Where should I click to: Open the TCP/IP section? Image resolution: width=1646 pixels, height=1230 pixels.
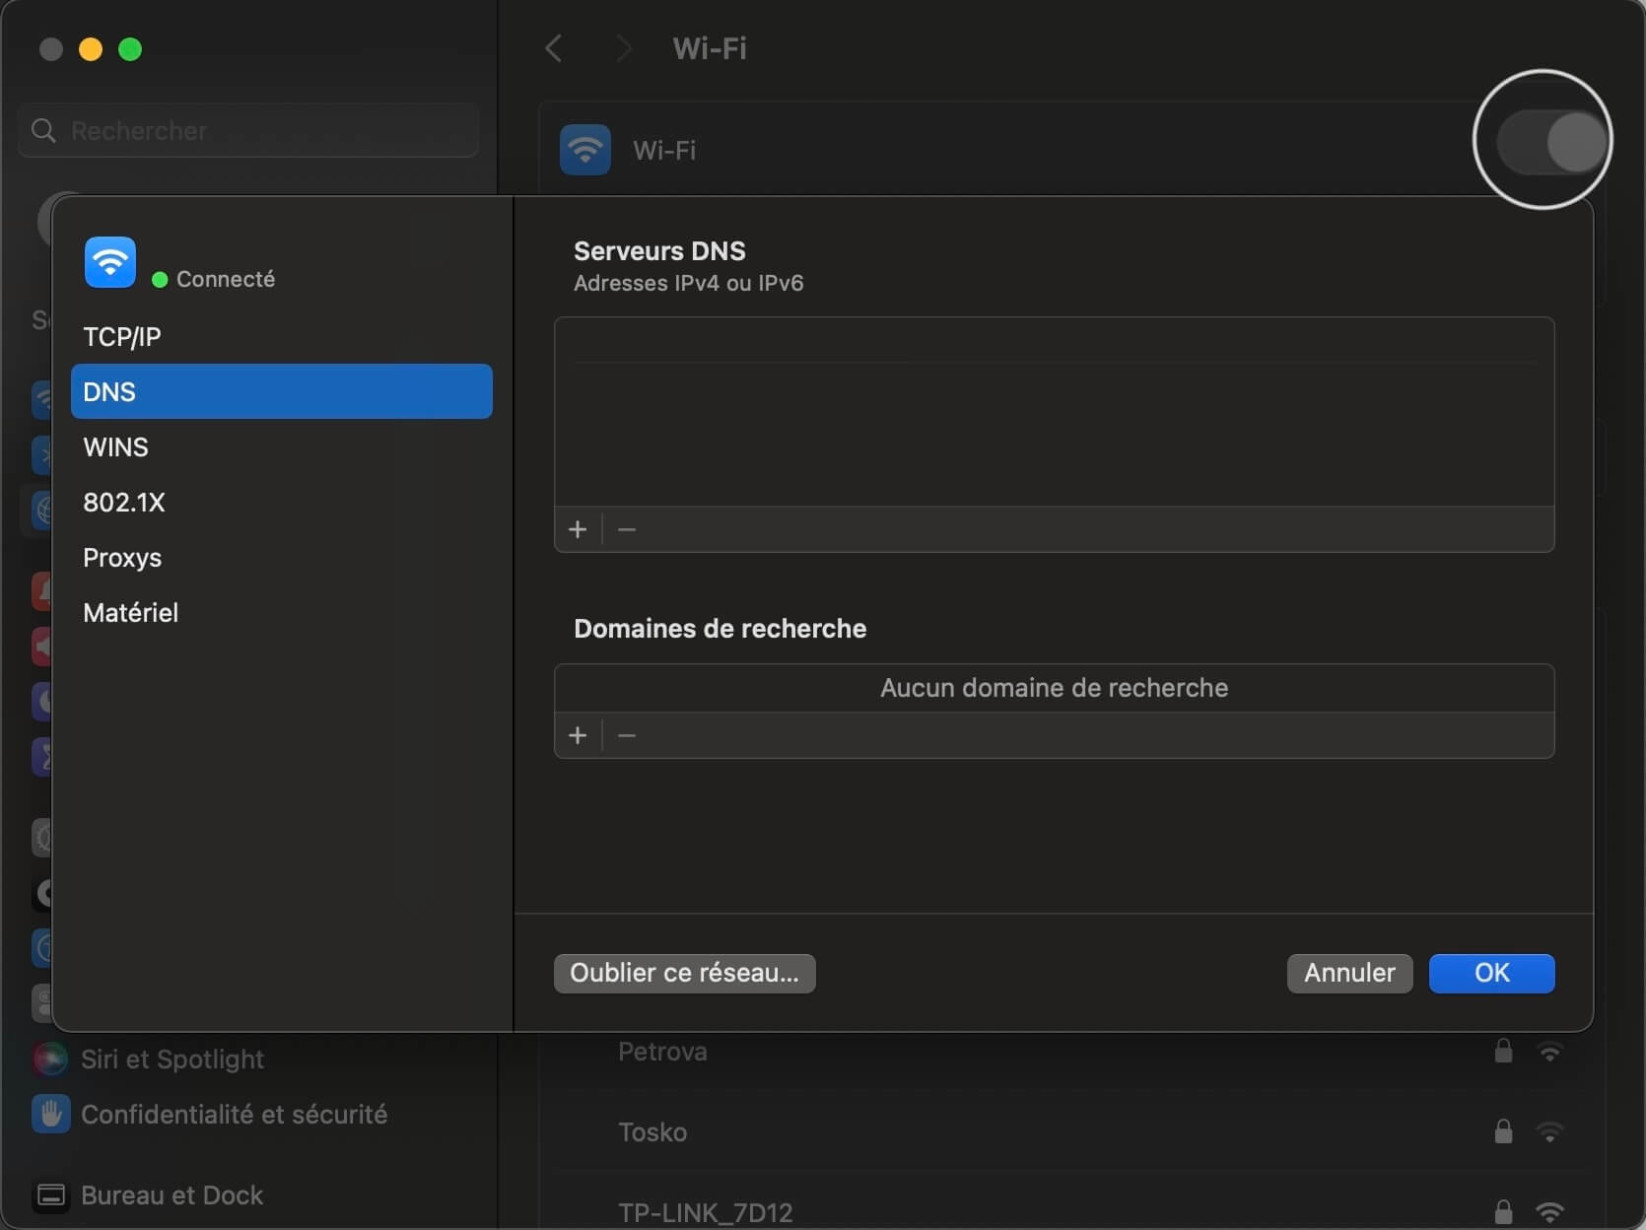(281, 337)
